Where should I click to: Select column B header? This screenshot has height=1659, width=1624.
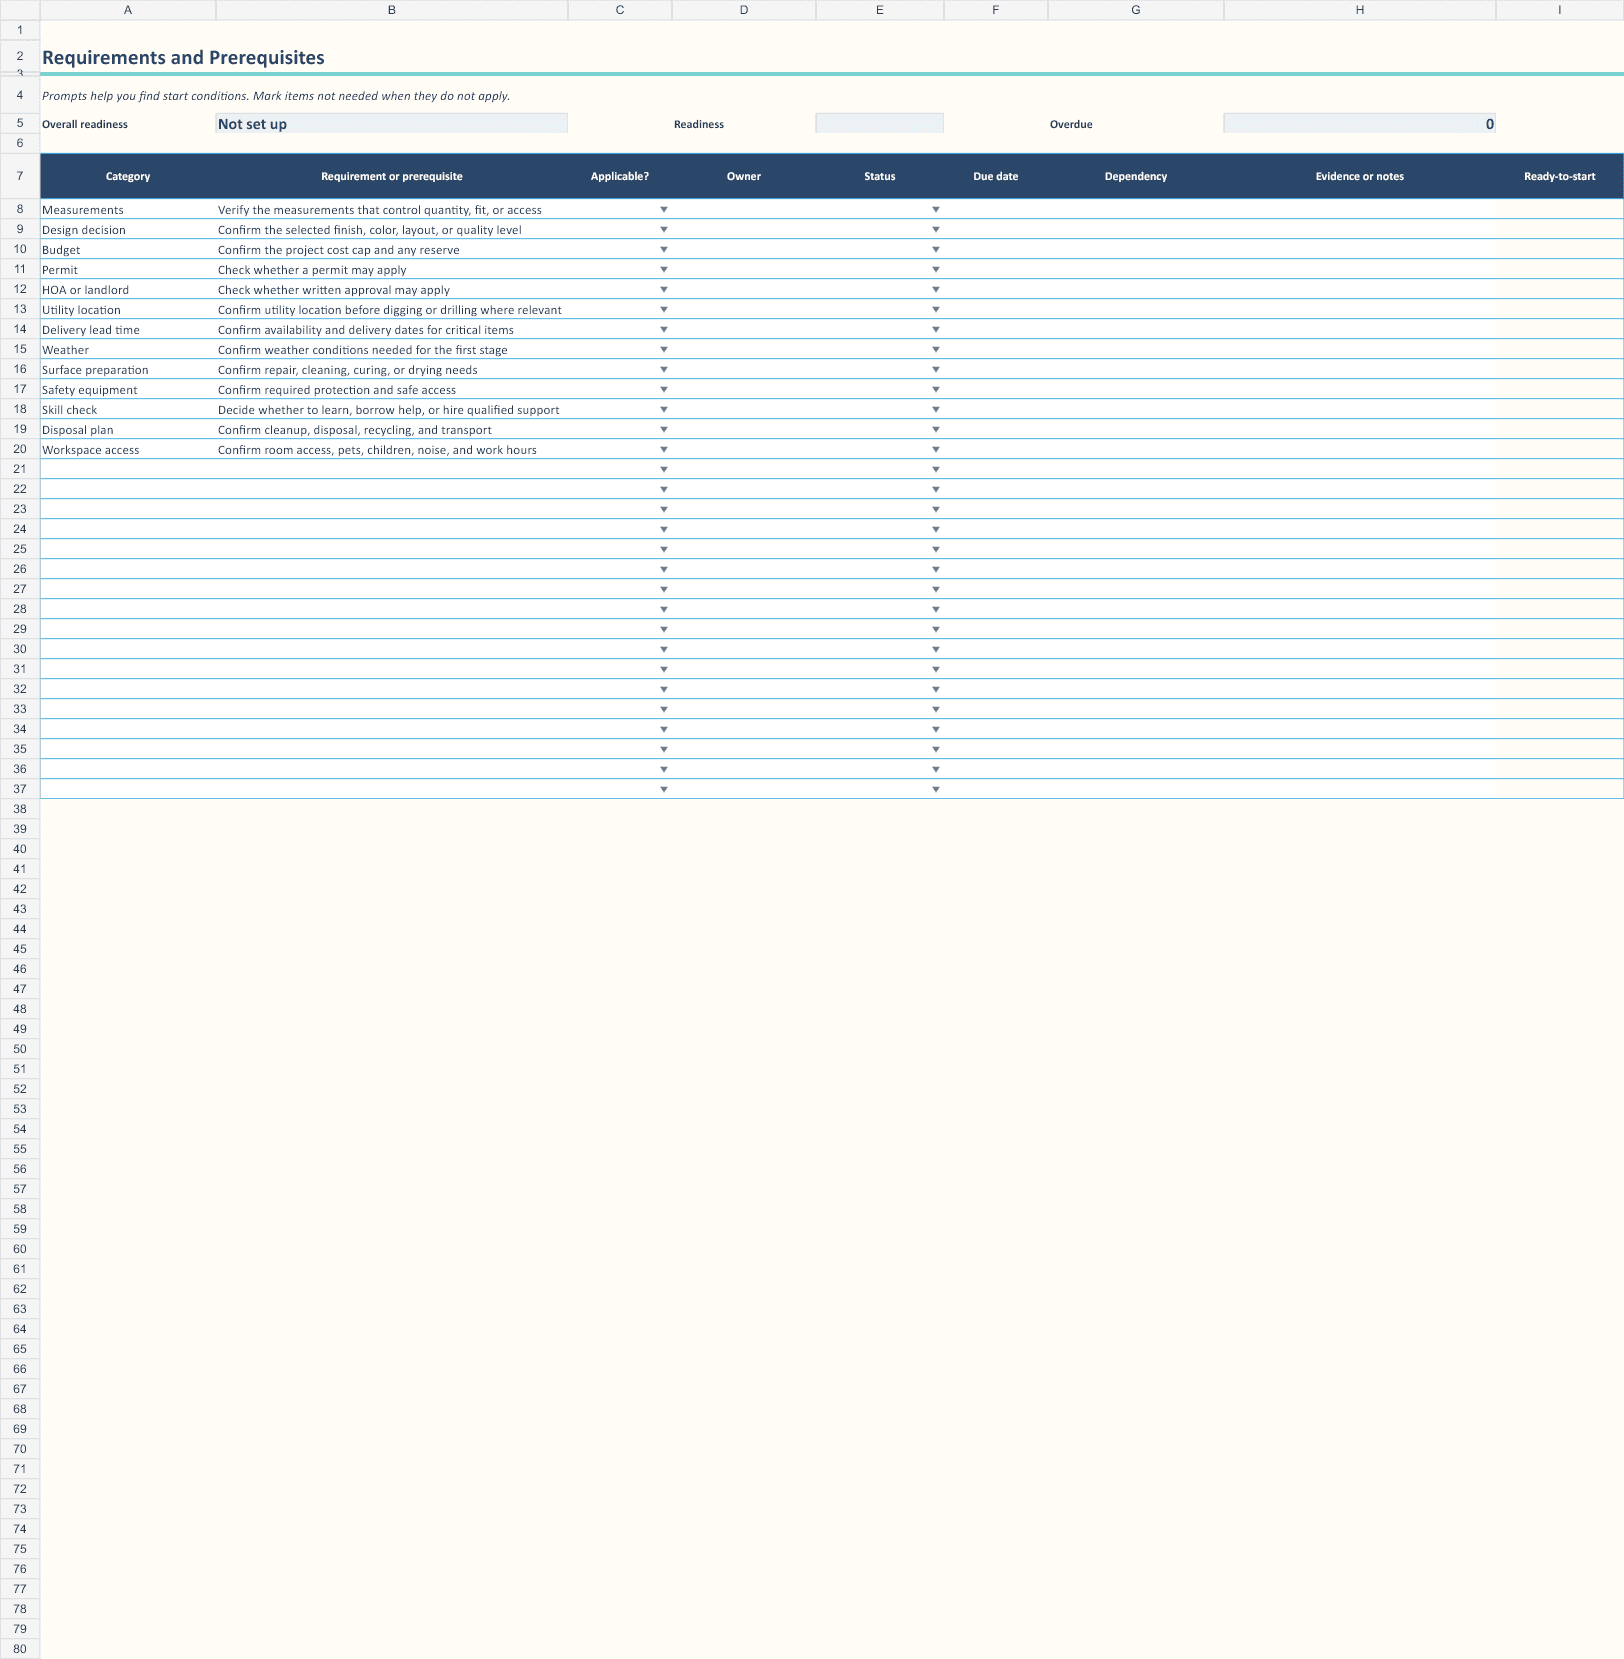392,10
